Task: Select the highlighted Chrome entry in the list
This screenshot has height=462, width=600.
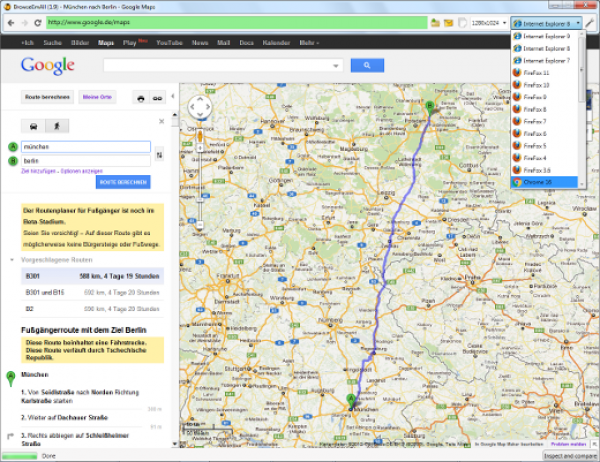Action: click(544, 182)
